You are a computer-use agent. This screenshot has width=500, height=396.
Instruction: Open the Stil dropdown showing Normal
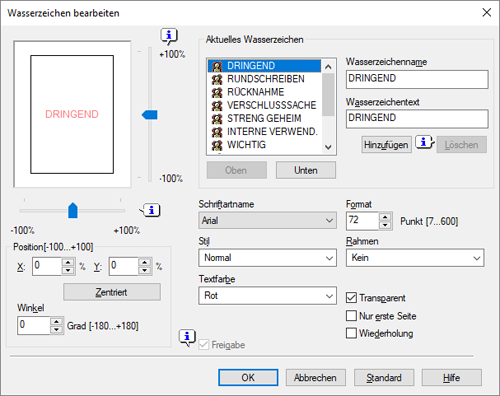267,258
